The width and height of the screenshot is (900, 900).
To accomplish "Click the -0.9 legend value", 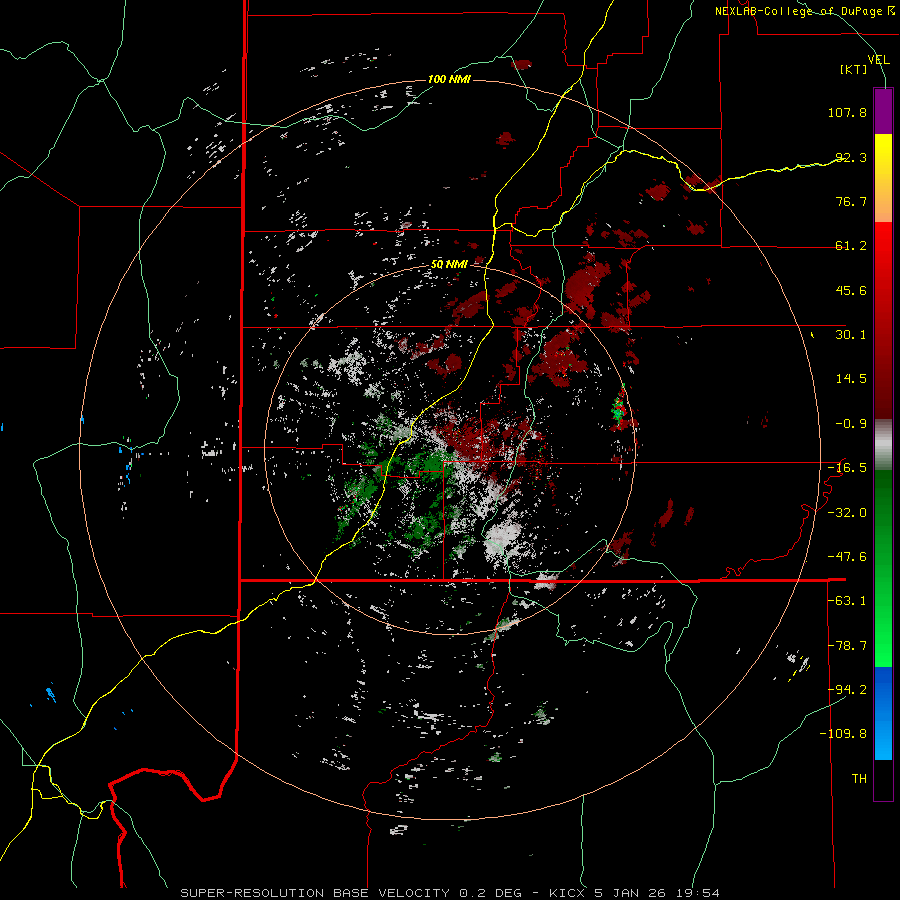I will click(x=851, y=424).
